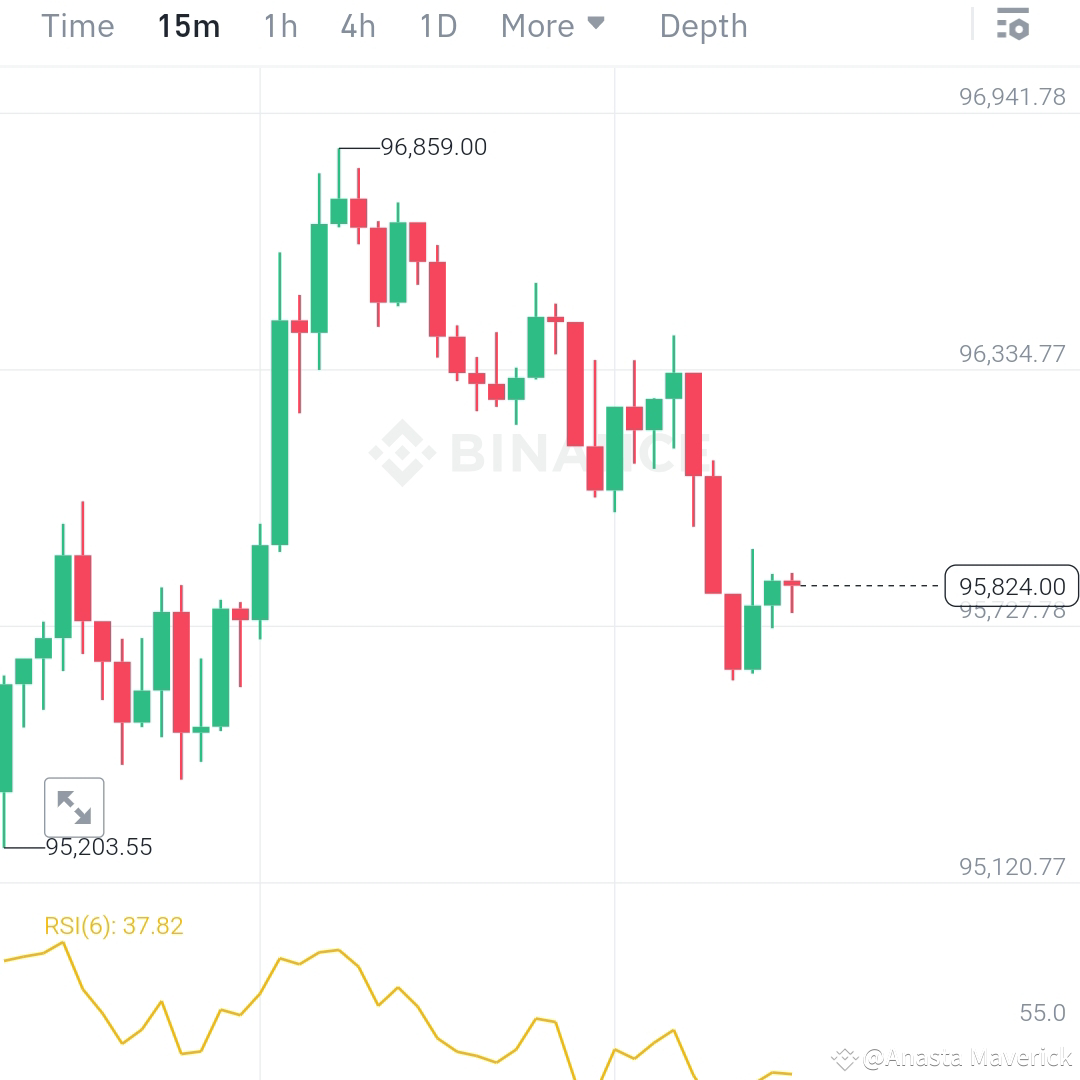The image size is (1080, 1080).
Task: Open the More timeframes dropdown
Action: 537,26
